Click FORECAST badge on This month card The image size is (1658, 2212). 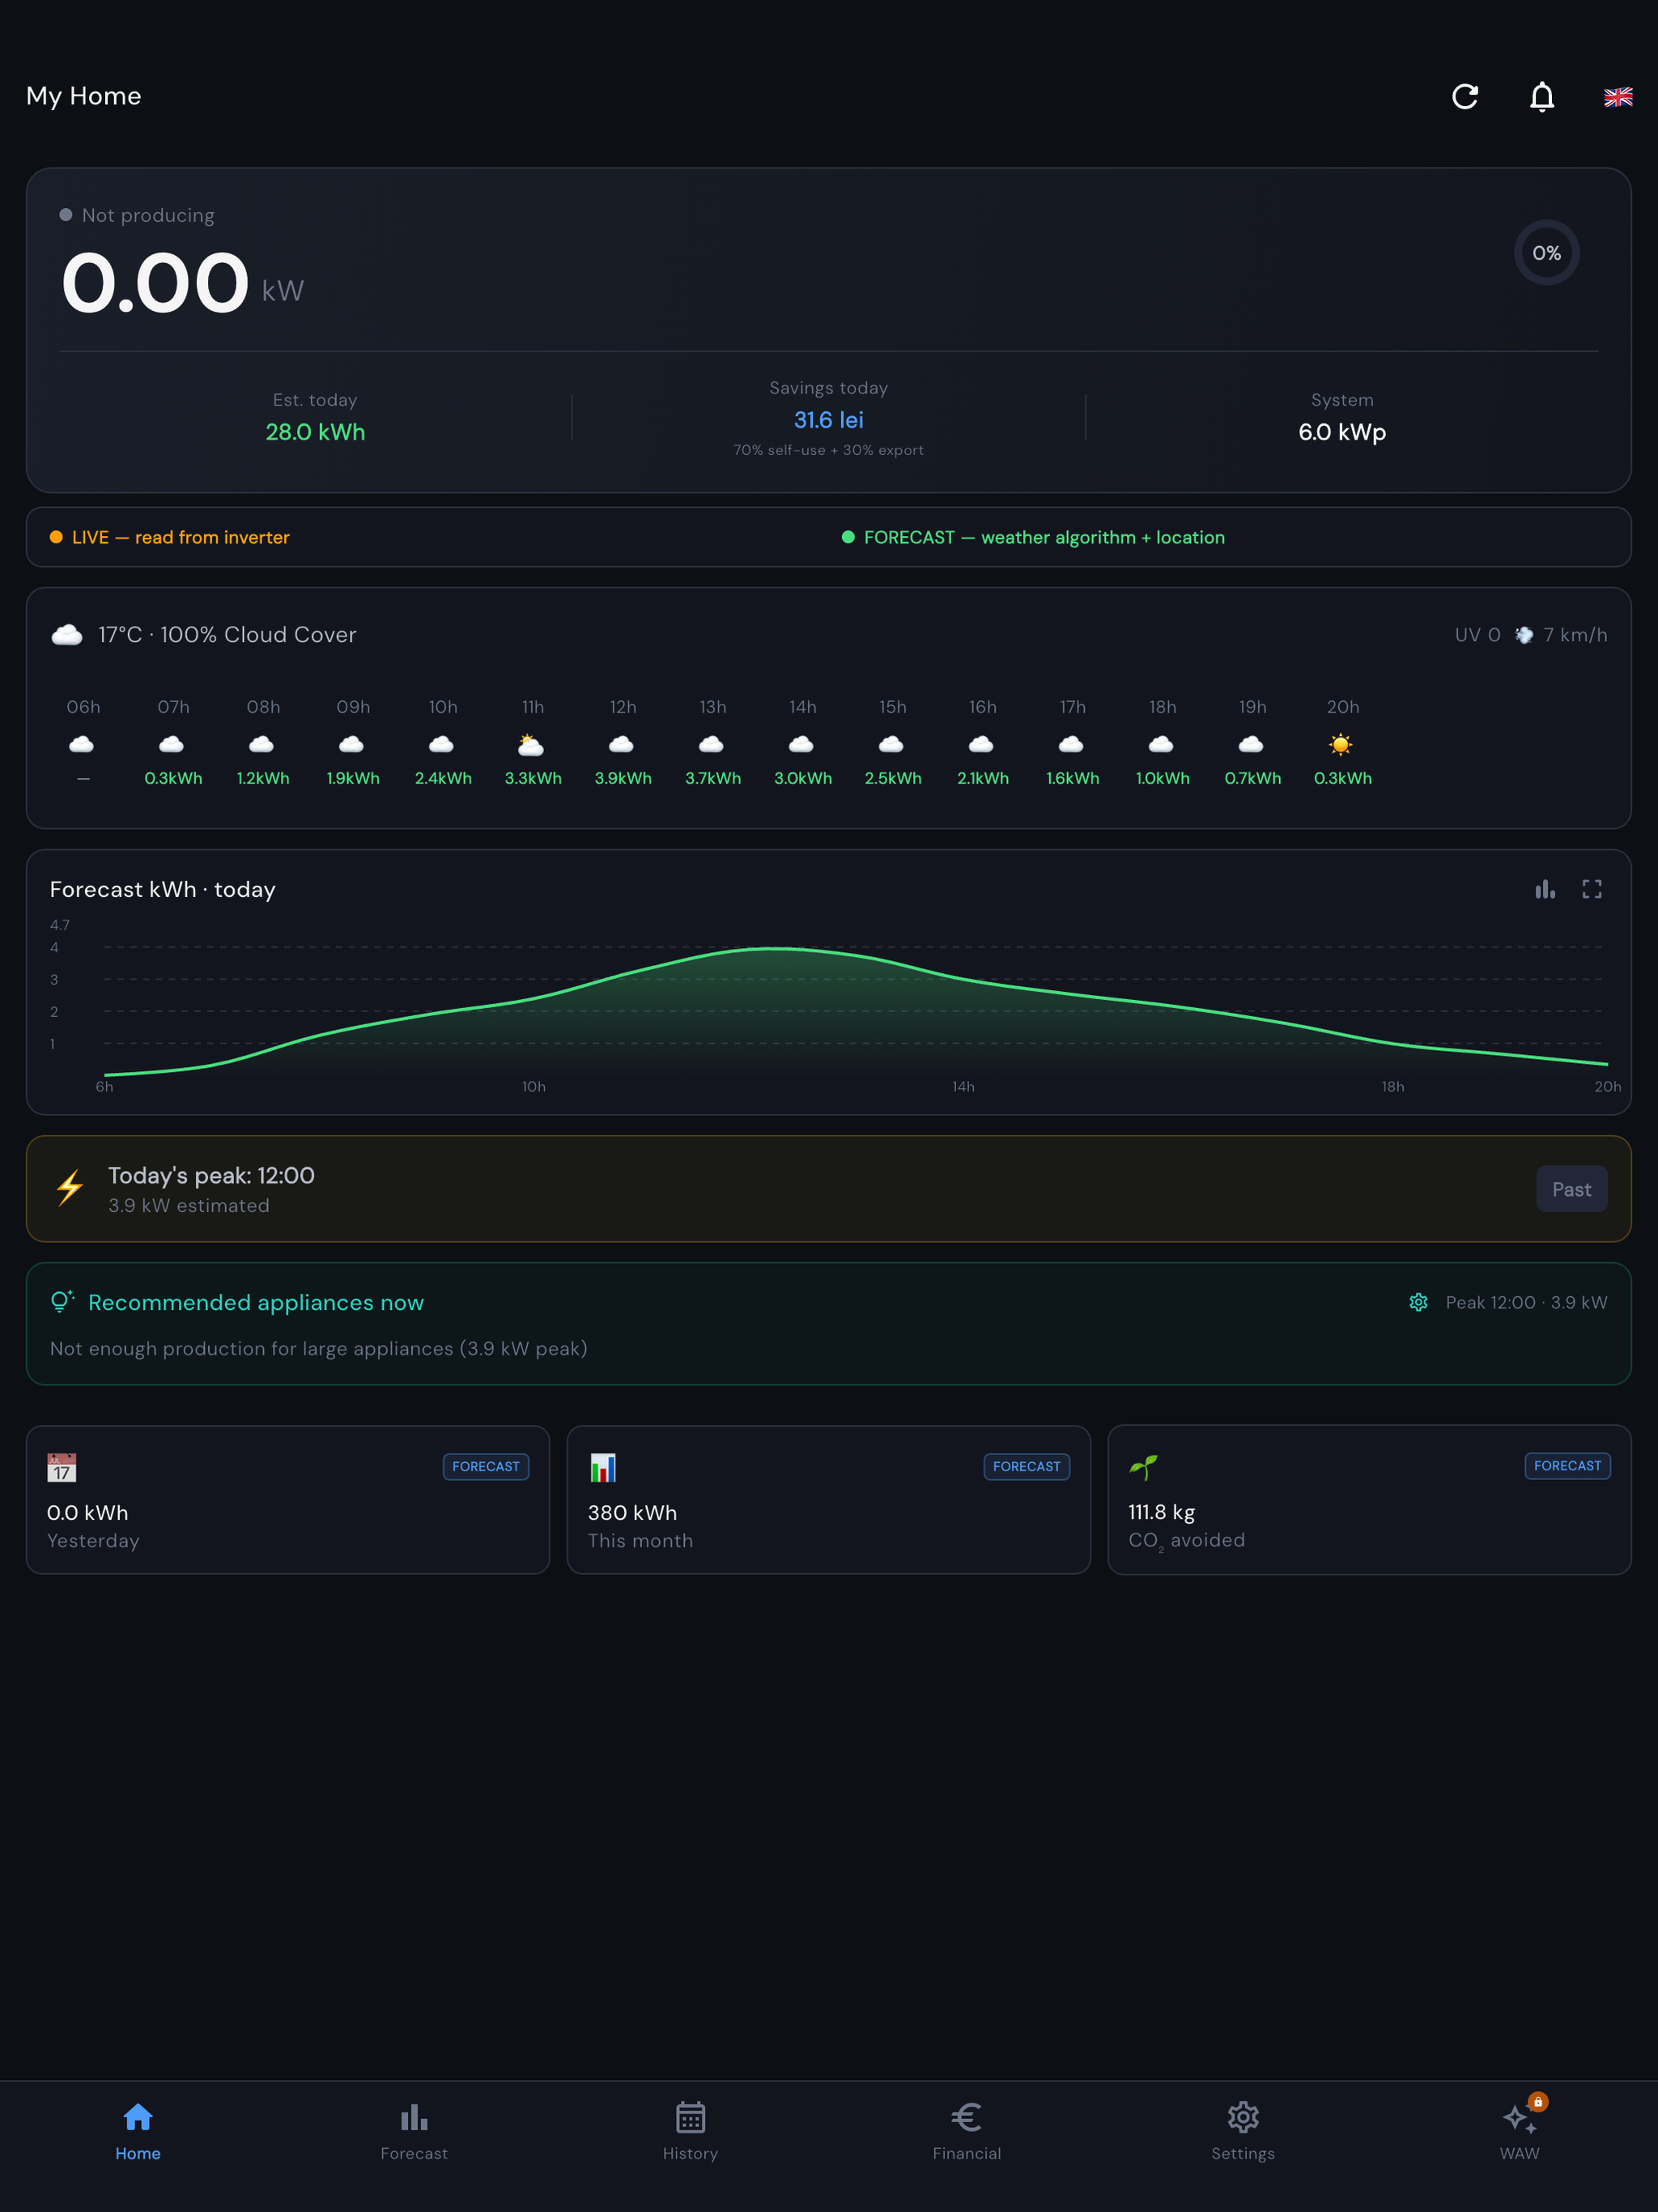tap(1026, 1466)
